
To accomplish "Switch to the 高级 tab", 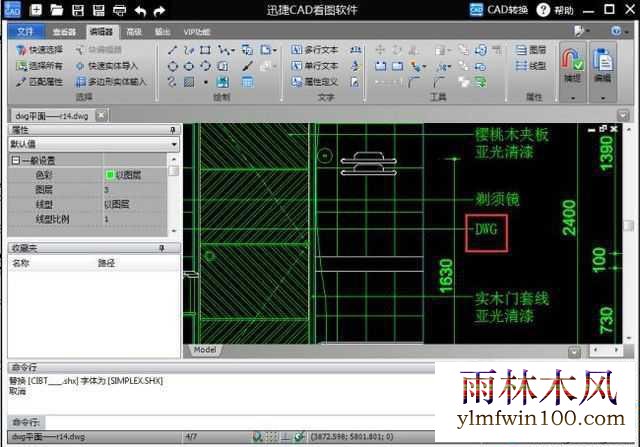I will click(x=134, y=32).
